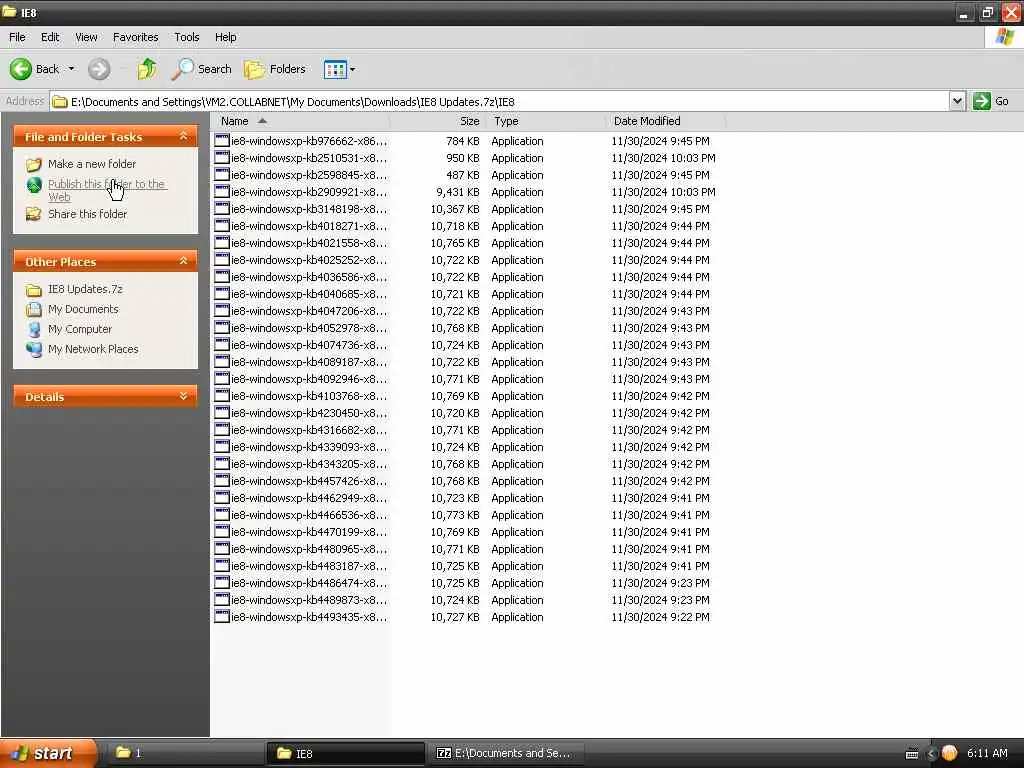Open the Edit menu
The image size is (1024, 768).
50,37
